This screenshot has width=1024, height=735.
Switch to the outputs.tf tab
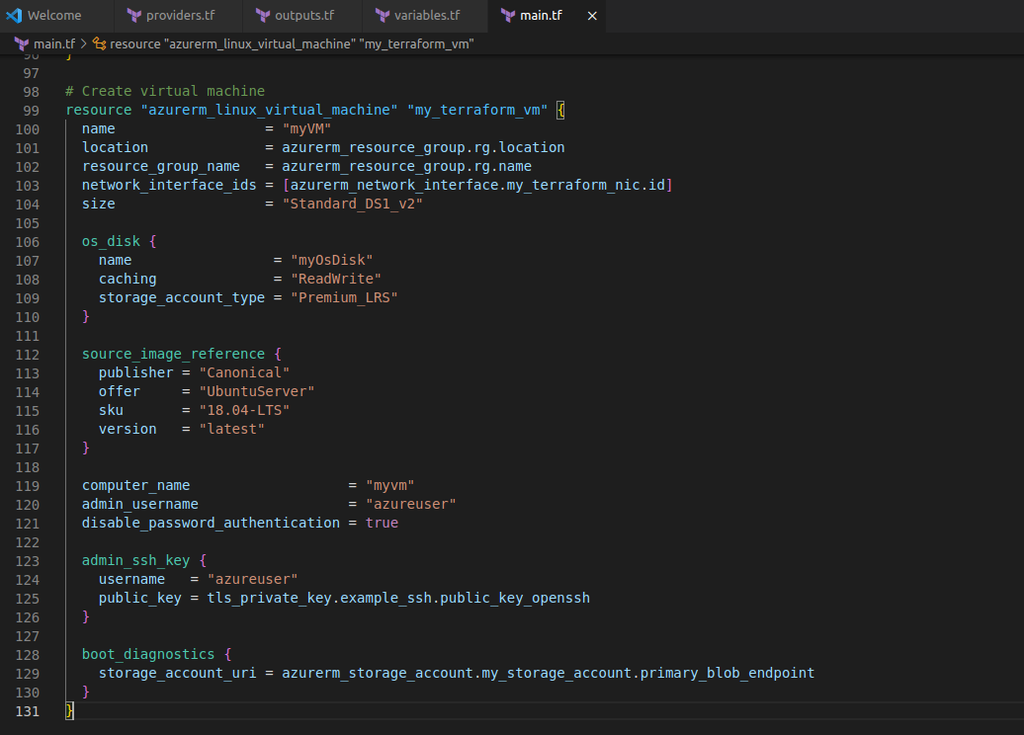click(x=304, y=16)
